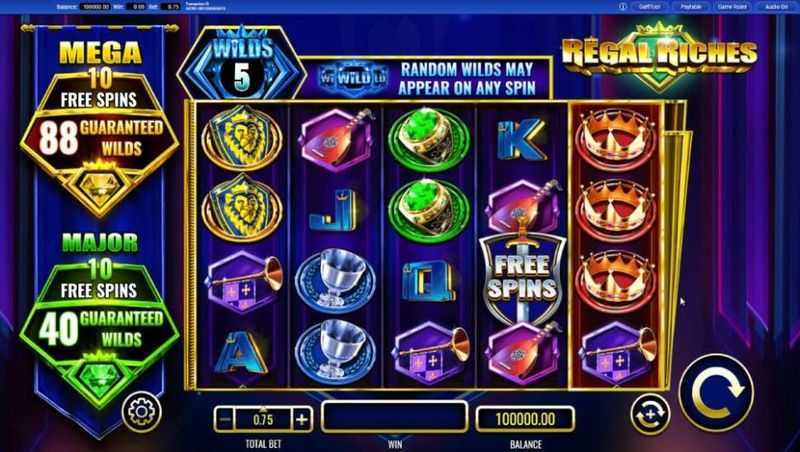
Task: Click the Wilds 5 counter hexagon
Action: point(242,65)
